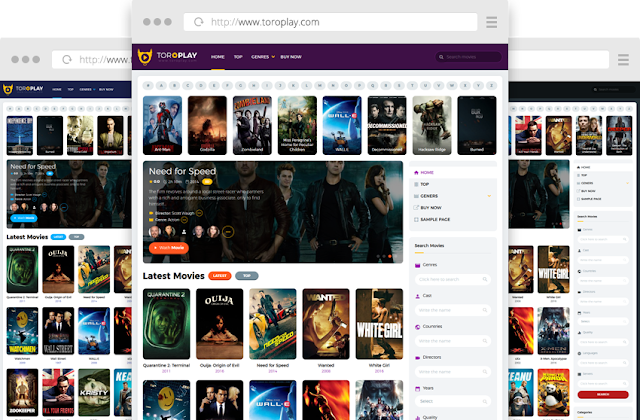Click first cast avatar in Need for Speed banner
The height and width of the screenshot is (420, 640).
[155, 232]
